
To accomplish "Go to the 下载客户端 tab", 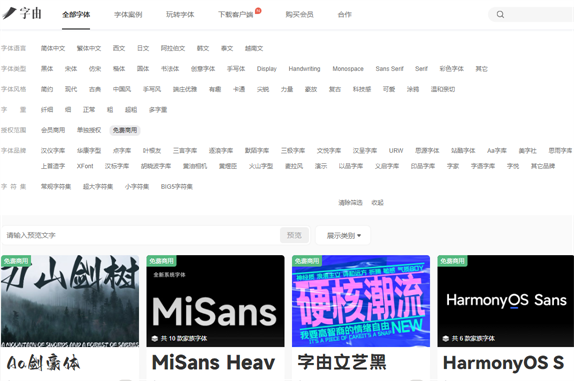I will pos(236,15).
